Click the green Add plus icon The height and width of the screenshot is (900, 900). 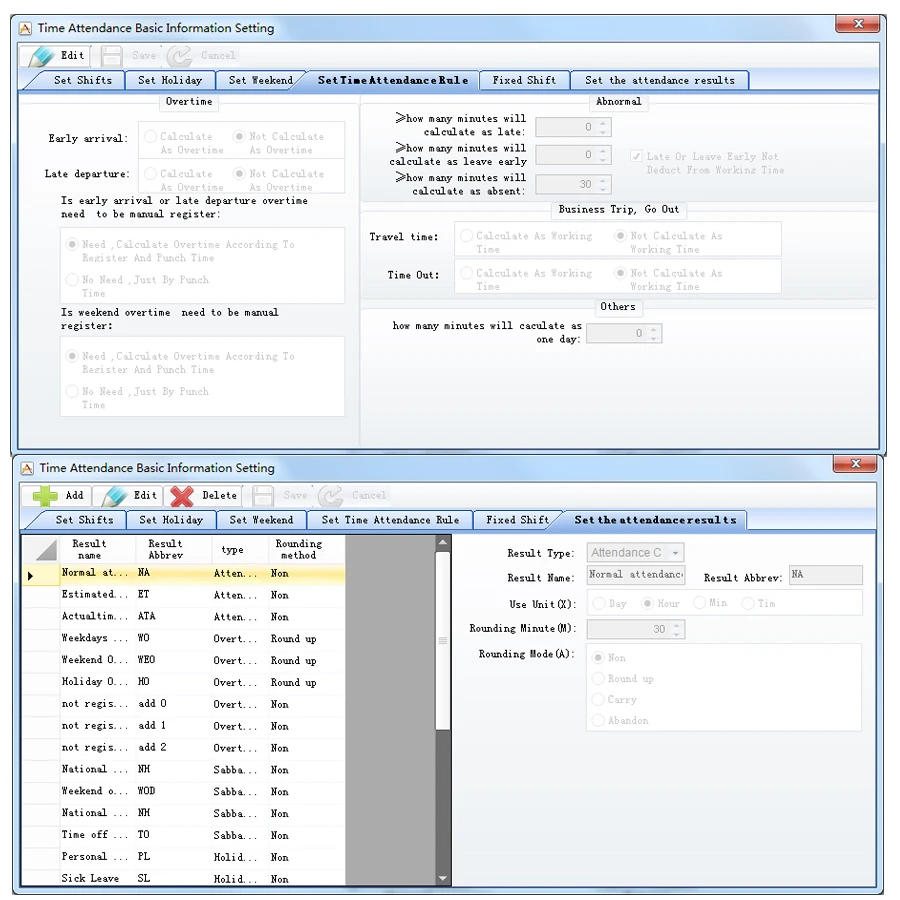(45, 496)
